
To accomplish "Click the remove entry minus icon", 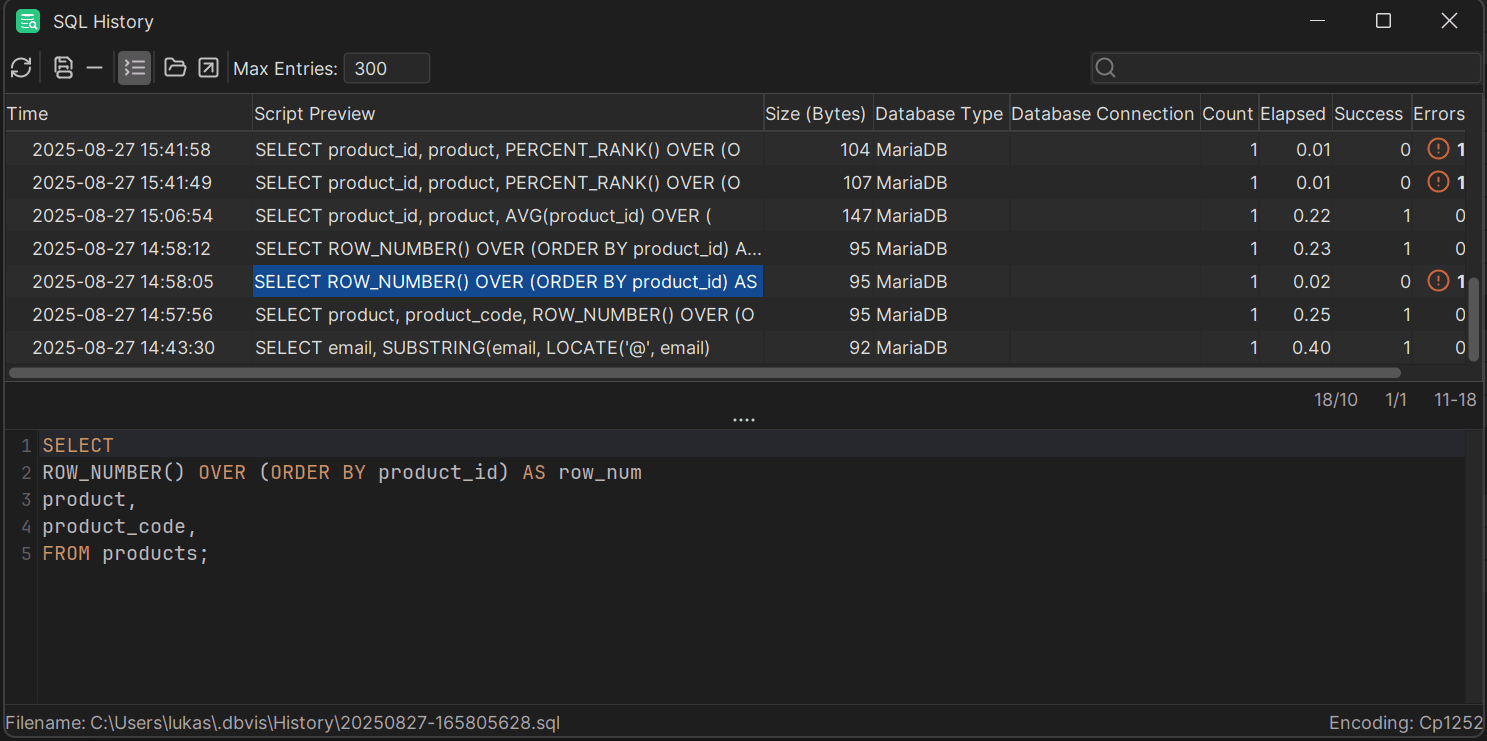I will (95, 68).
